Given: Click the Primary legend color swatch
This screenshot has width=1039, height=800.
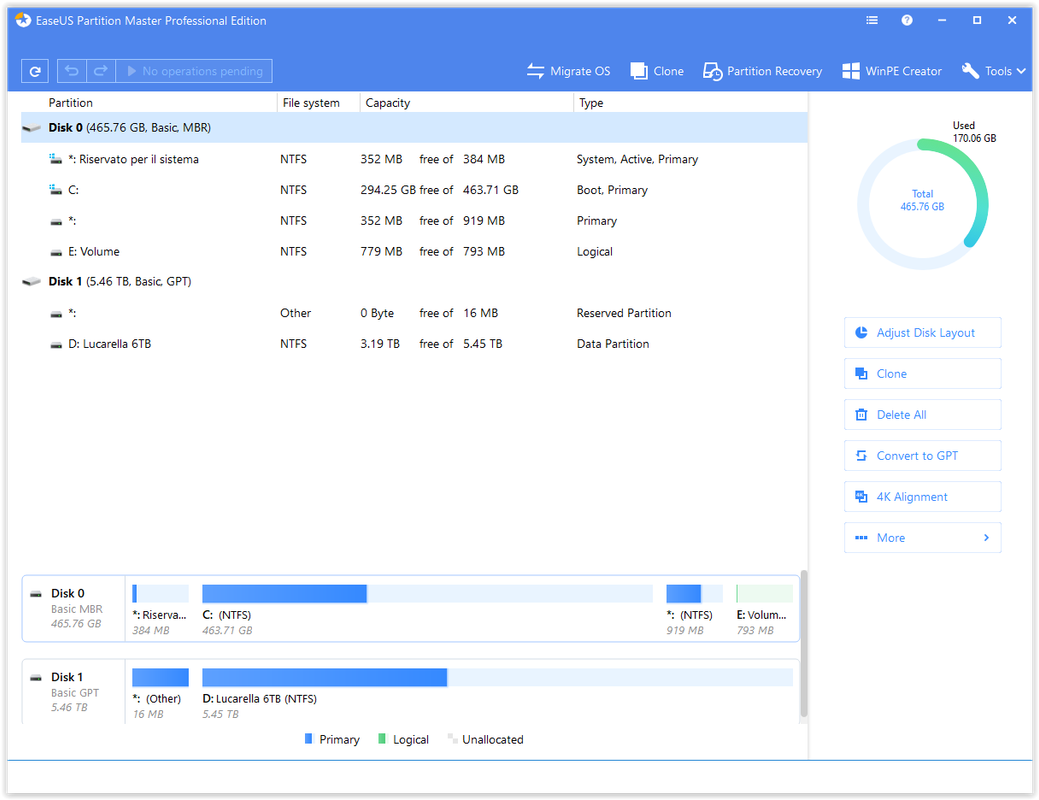Looking at the screenshot, I should pos(308,738).
